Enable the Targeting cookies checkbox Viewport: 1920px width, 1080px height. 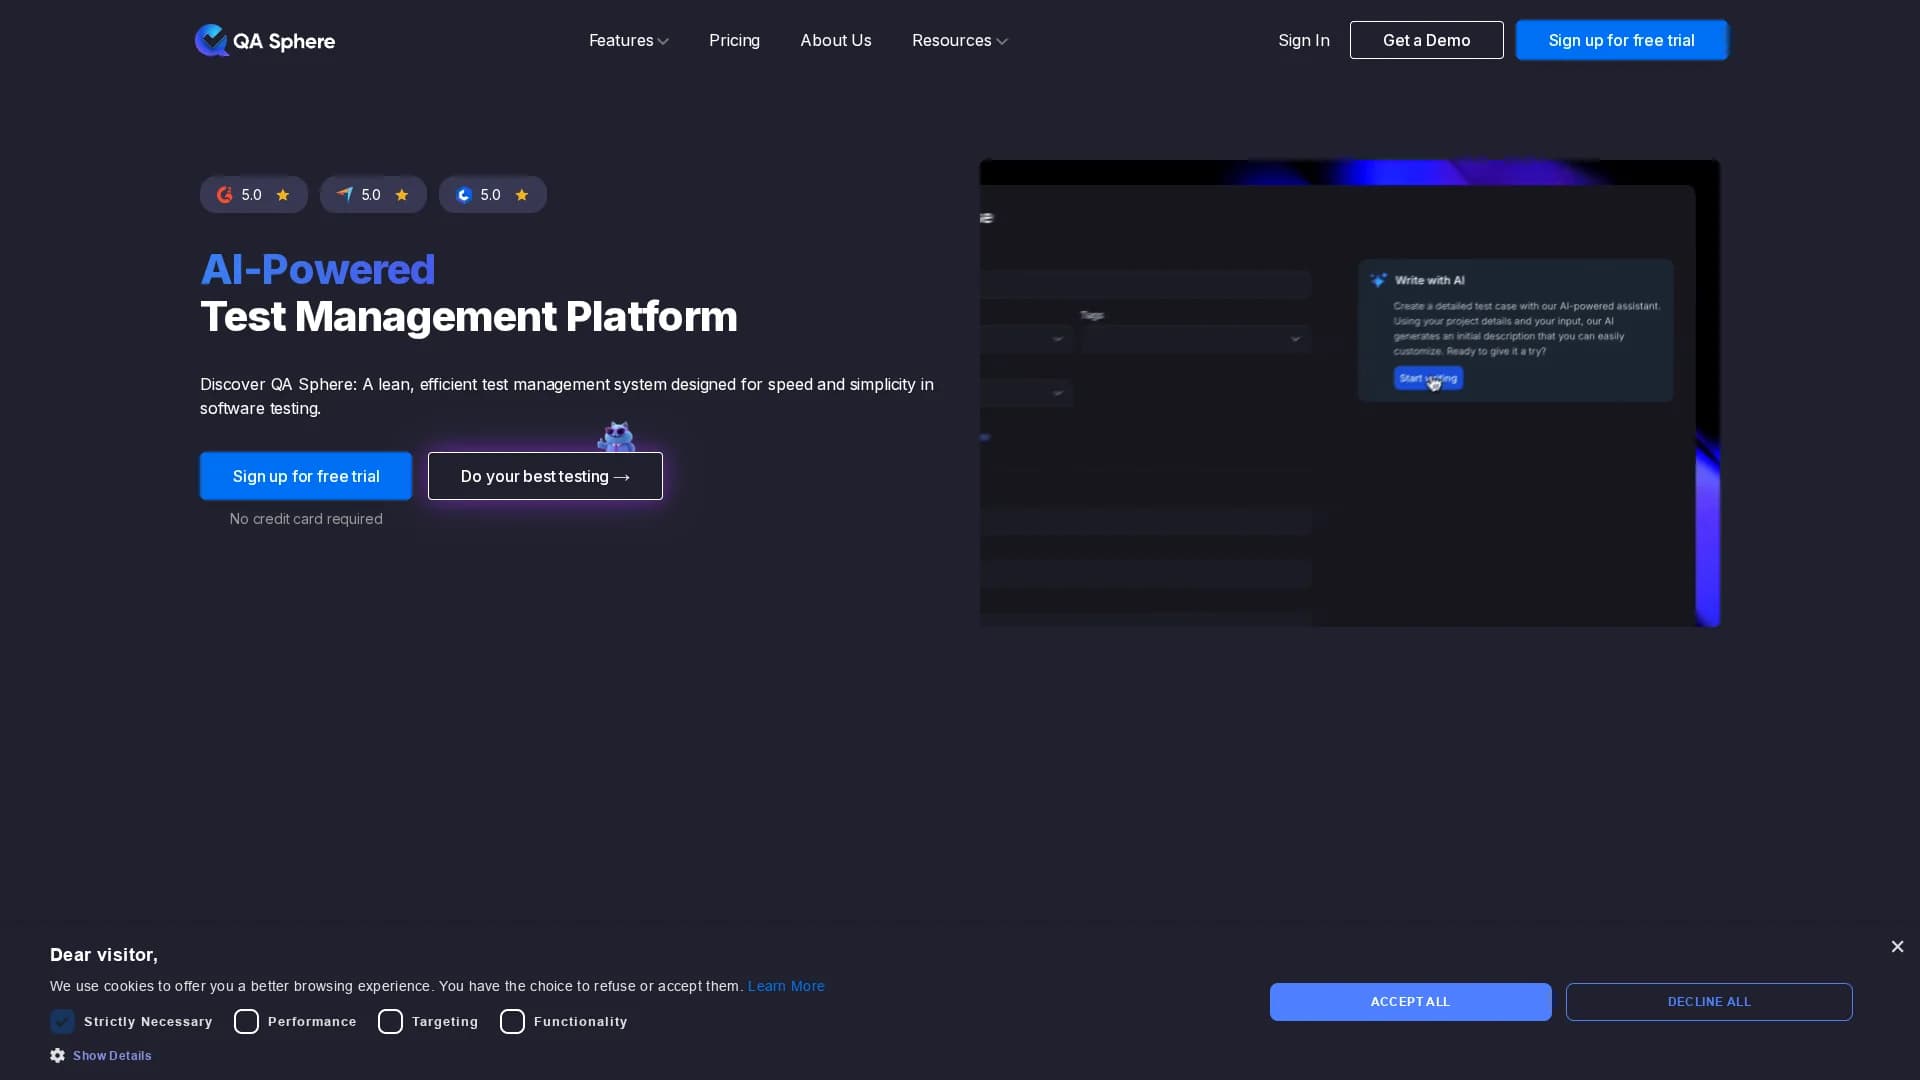click(390, 1021)
